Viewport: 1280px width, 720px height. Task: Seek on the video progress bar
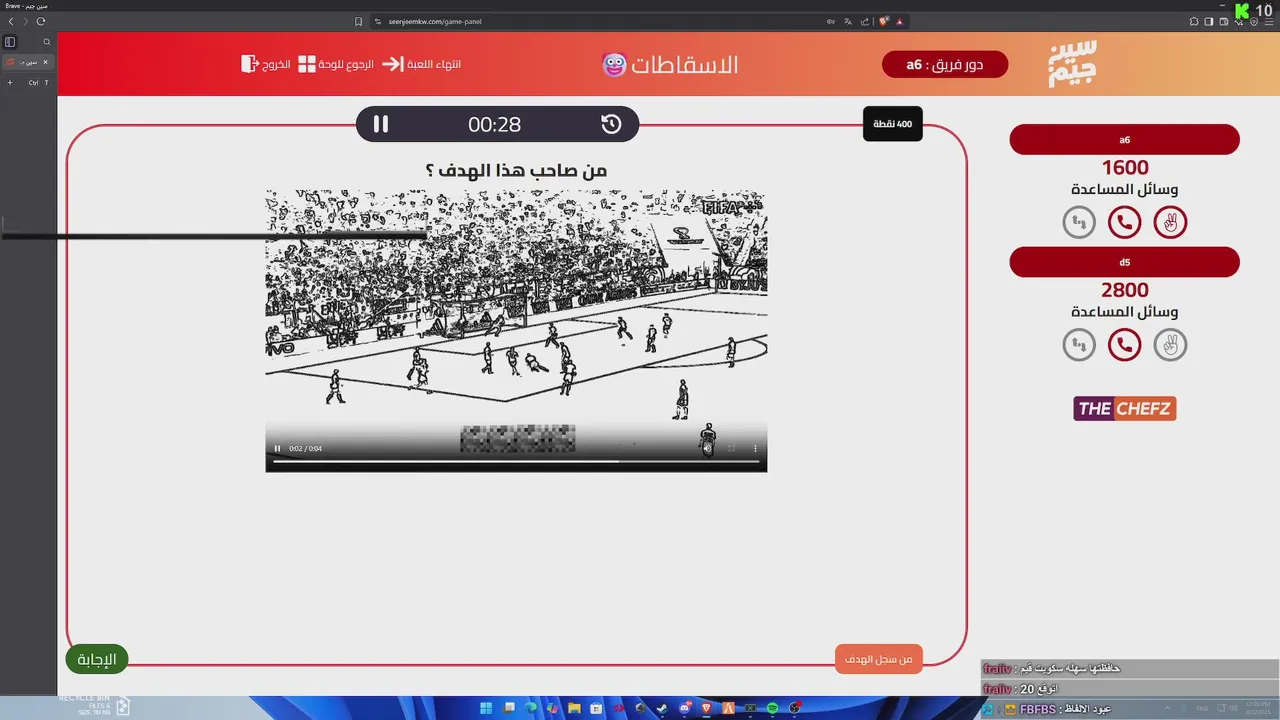(516, 461)
